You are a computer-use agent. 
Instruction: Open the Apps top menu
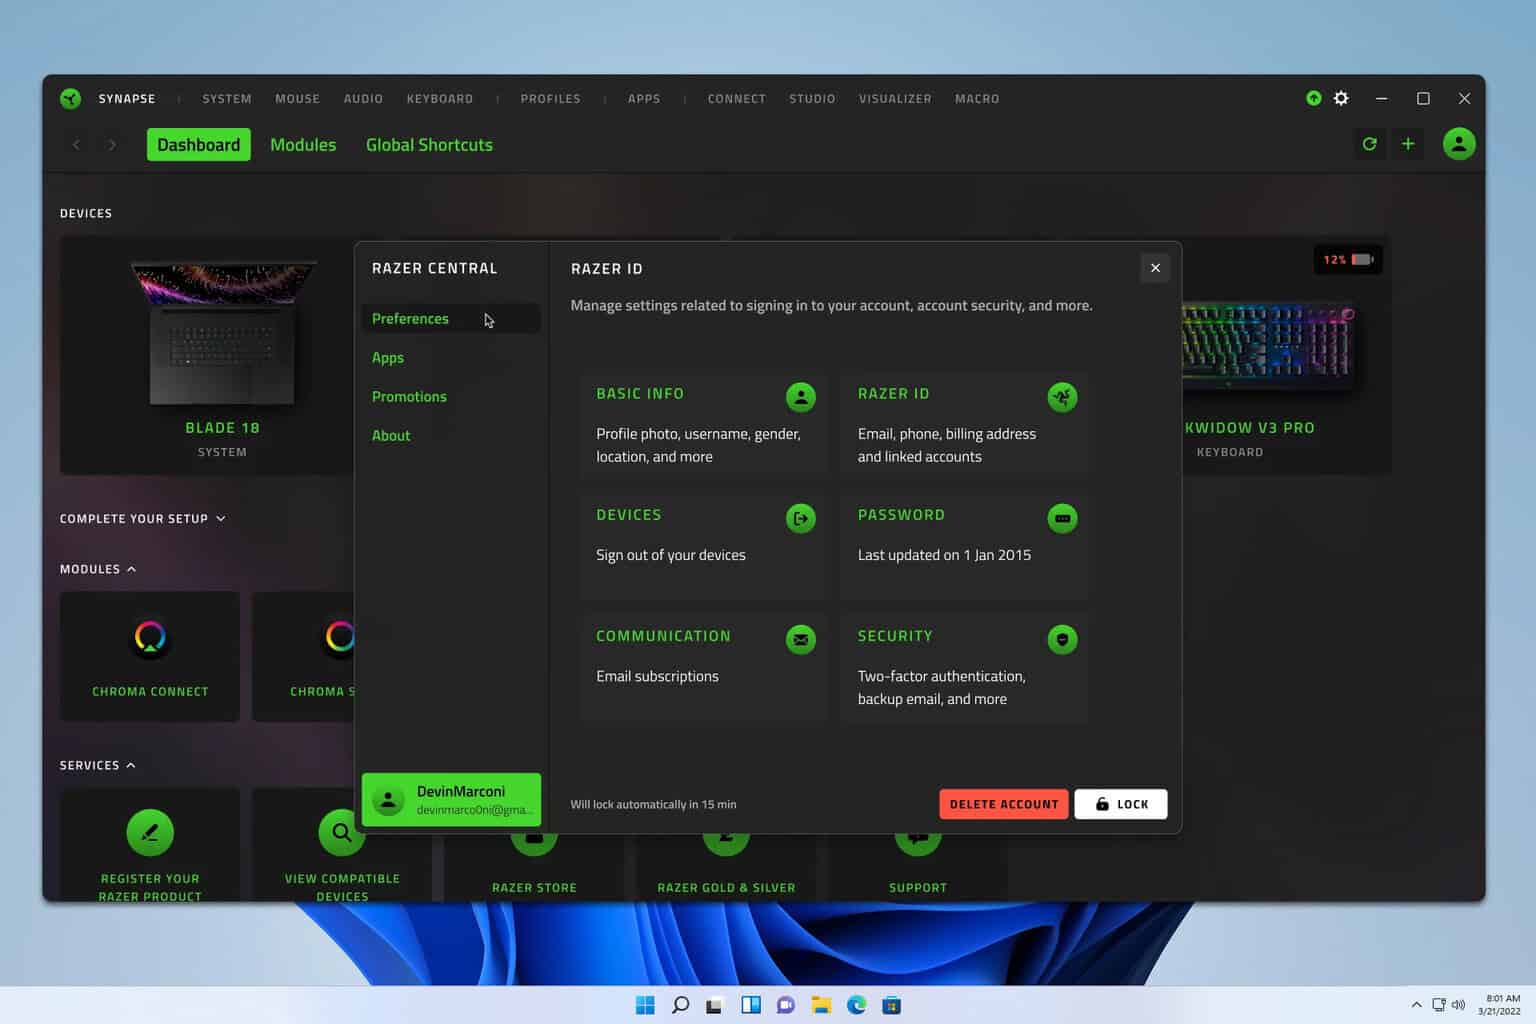644,98
